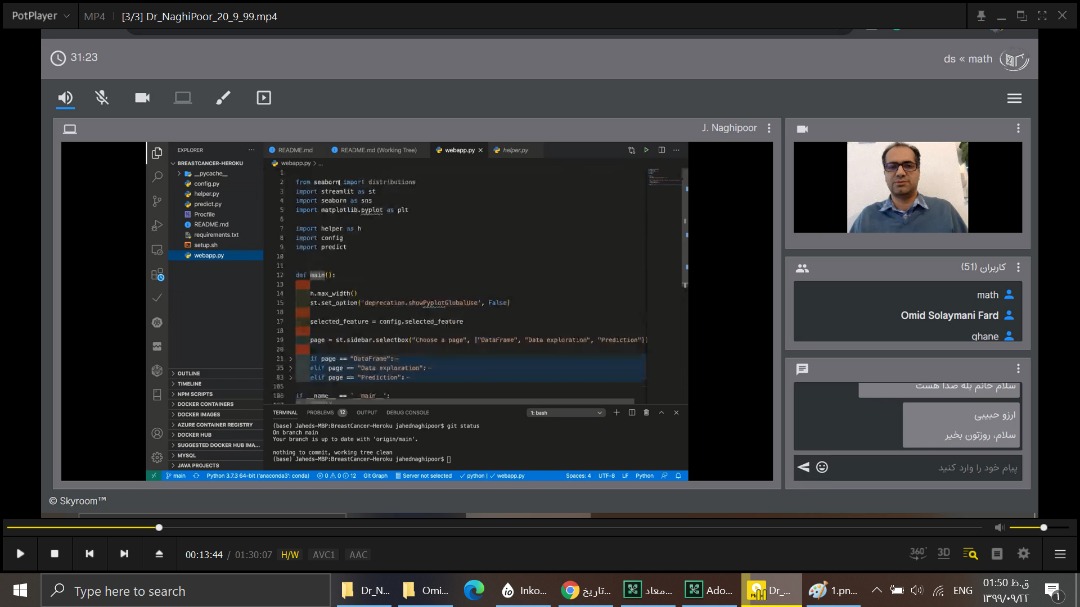This screenshot has width=1080, height=607.
Task: Skip to the previous file
Action: pos(90,554)
